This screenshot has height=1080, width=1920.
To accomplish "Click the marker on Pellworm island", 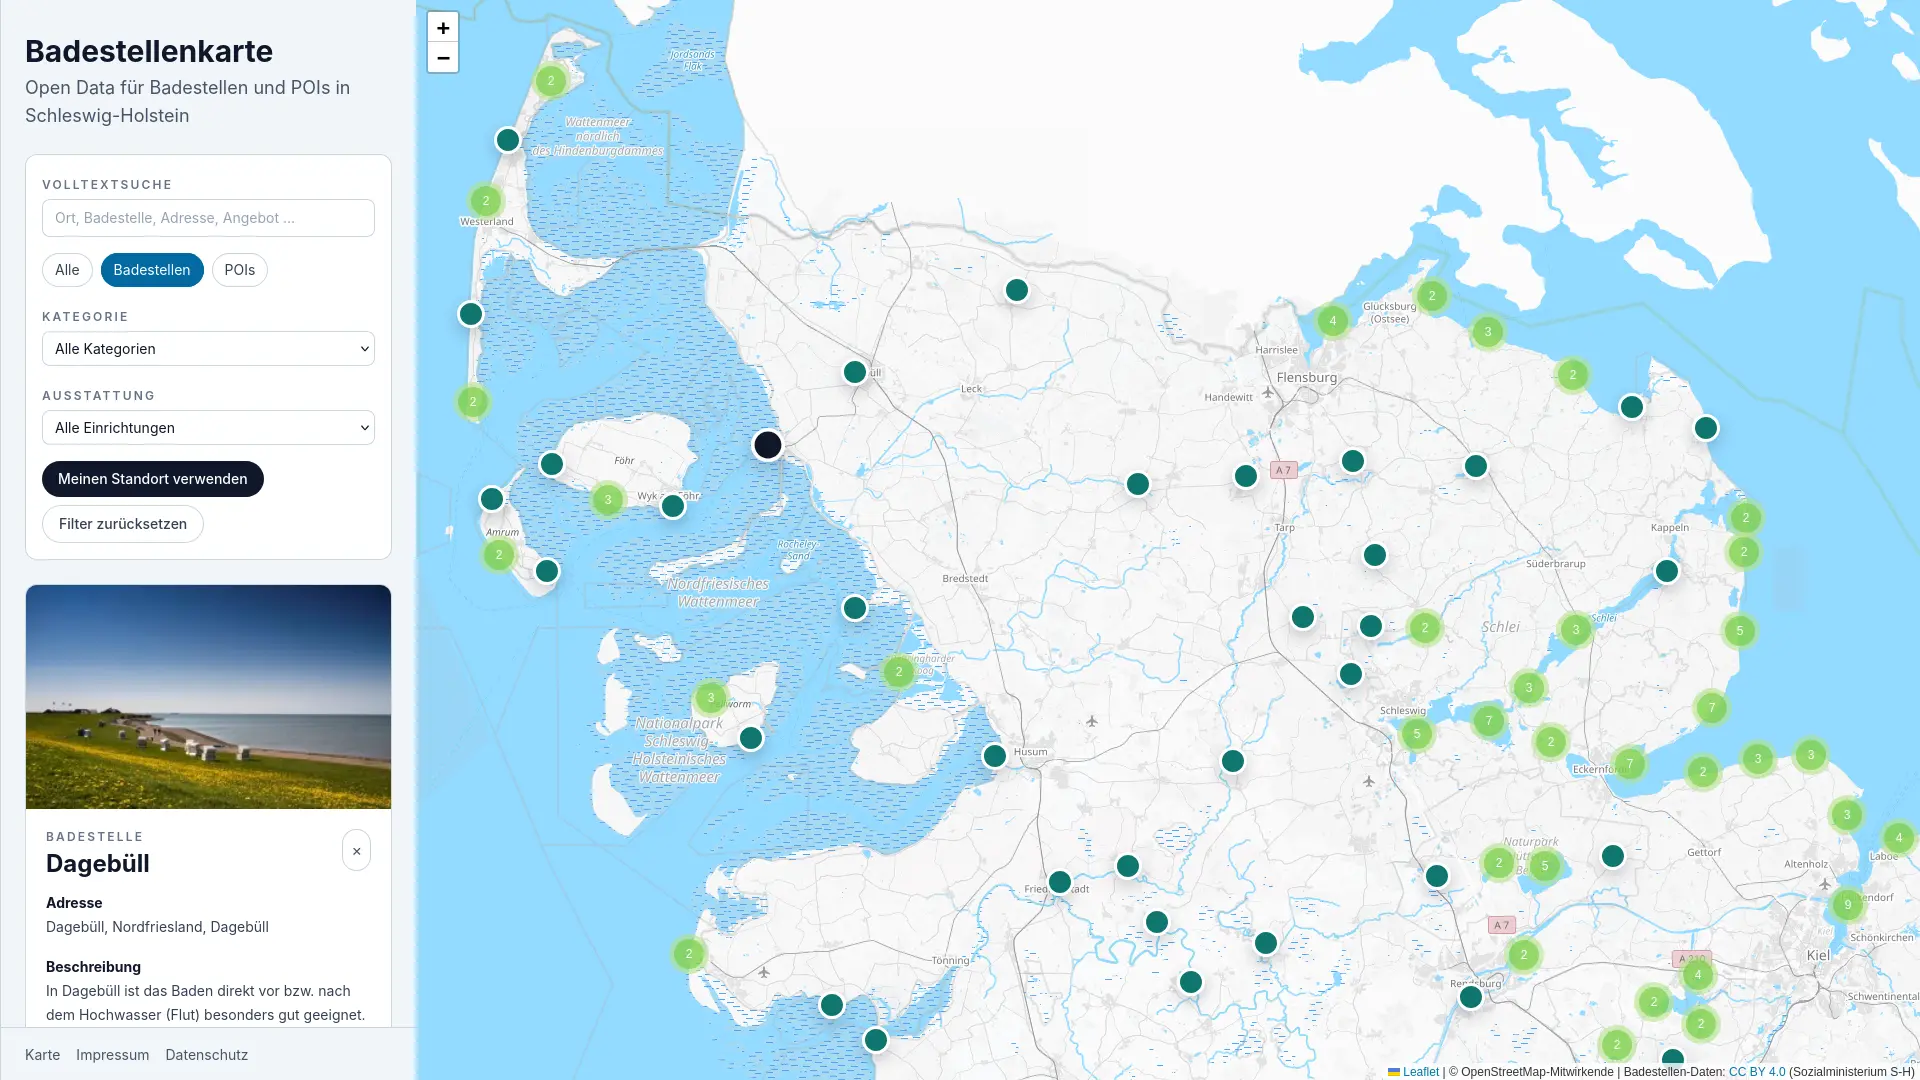I will click(750, 738).
